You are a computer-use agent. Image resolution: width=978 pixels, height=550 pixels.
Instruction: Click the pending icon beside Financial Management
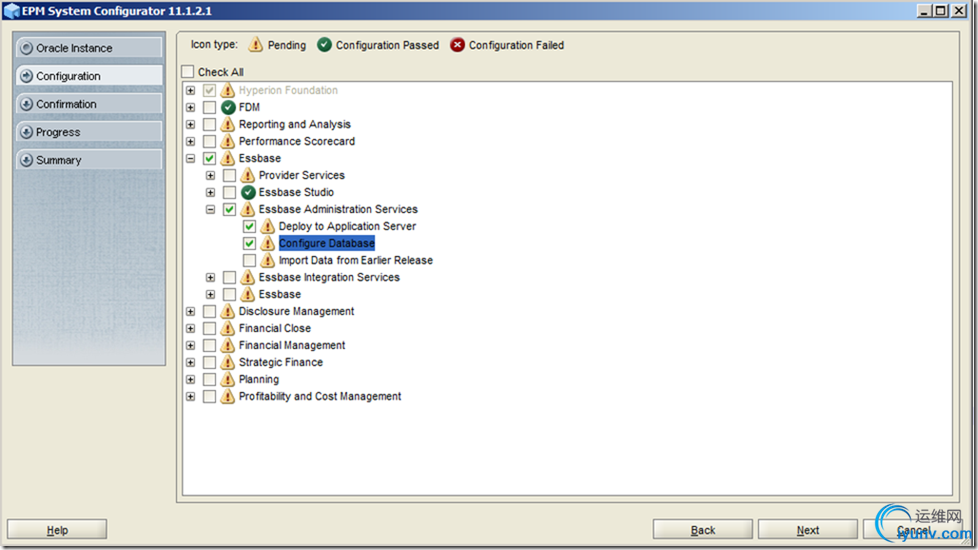point(228,345)
